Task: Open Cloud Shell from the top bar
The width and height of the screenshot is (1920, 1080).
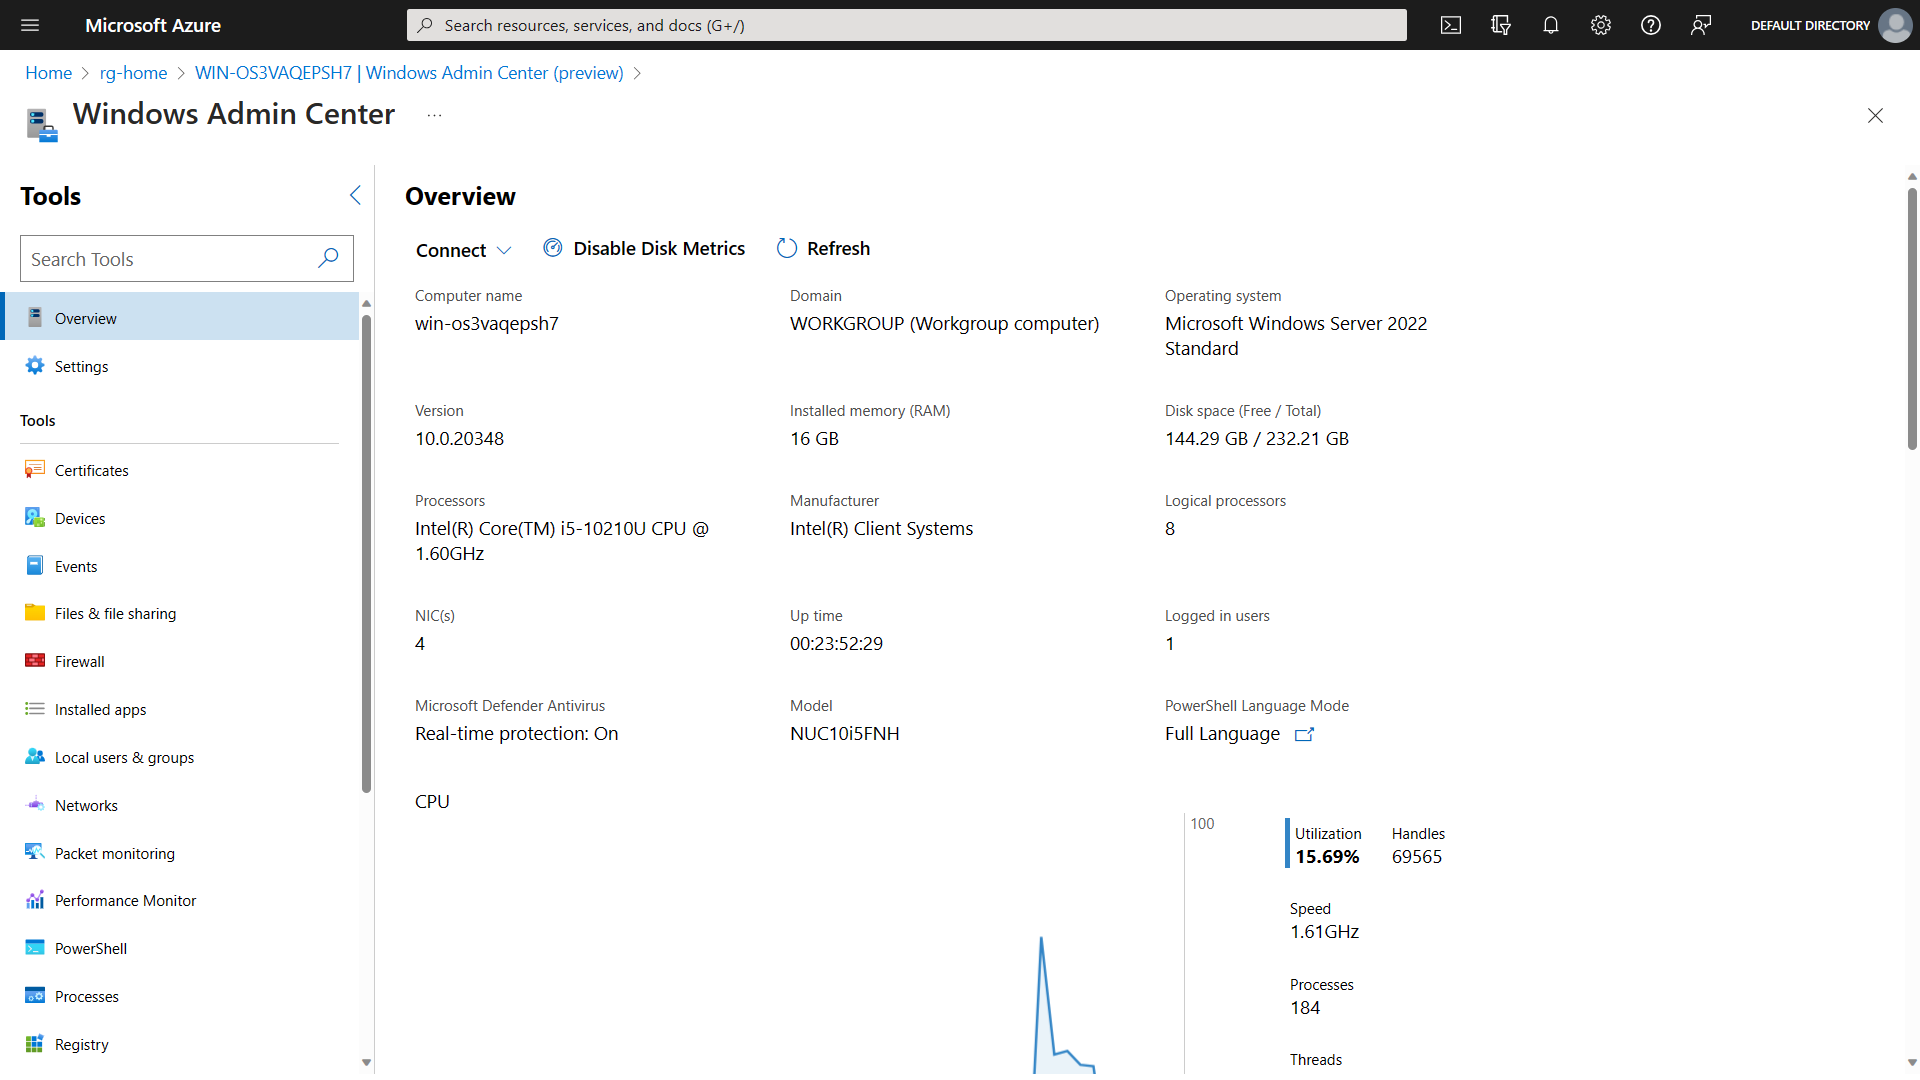Action: pos(1451,25)
